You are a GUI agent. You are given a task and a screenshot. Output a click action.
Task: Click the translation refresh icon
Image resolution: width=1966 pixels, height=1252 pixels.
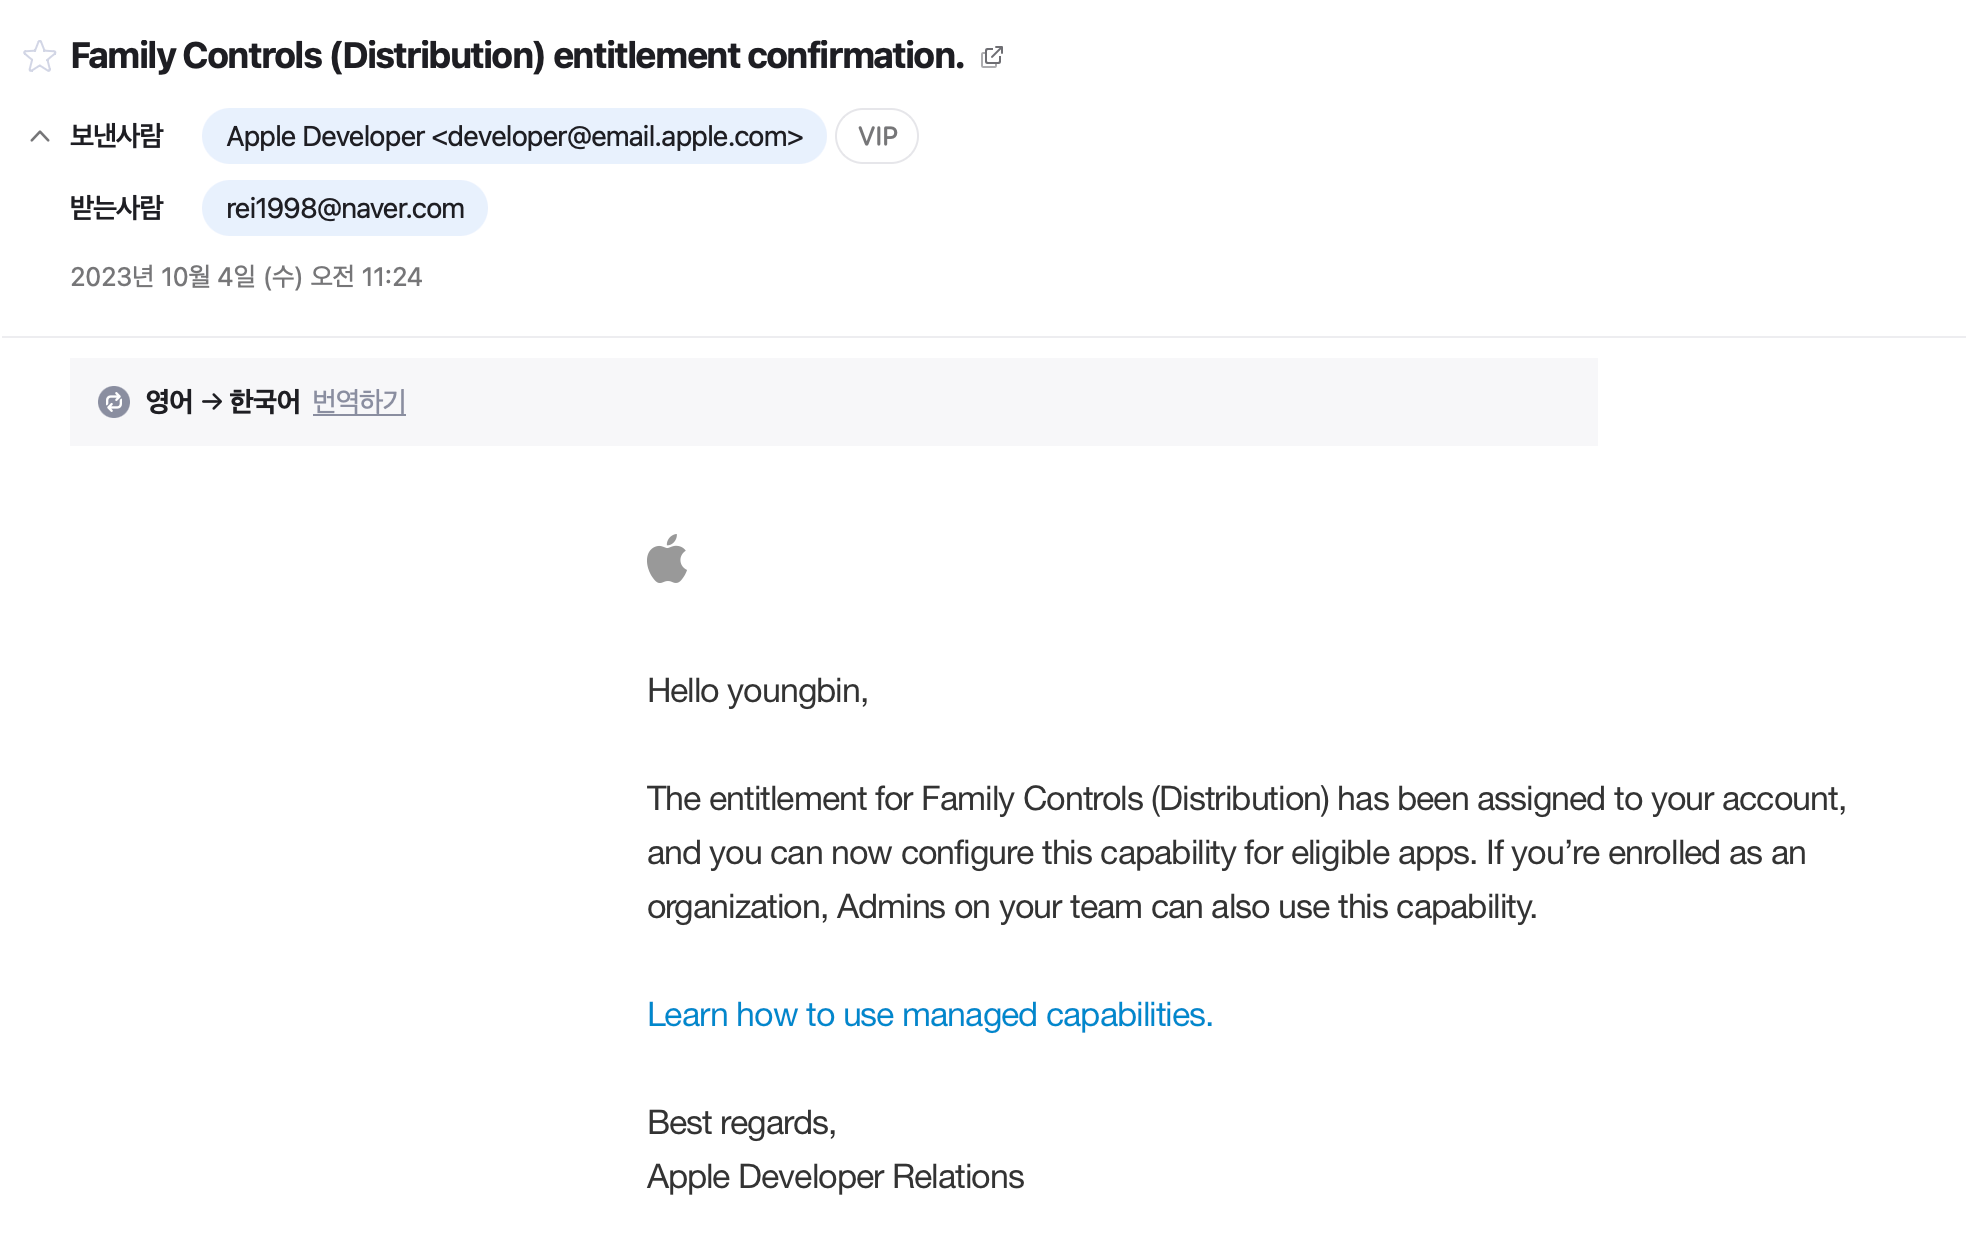114,402
